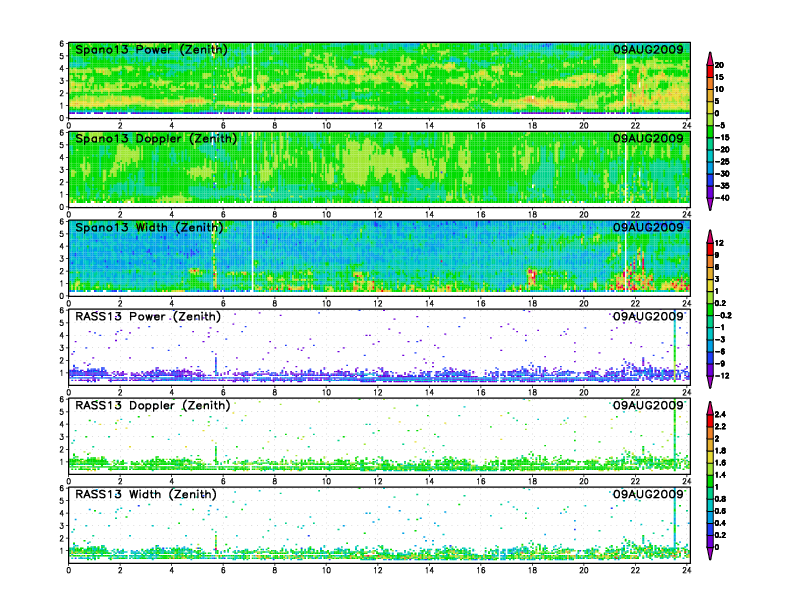Click the hour 18 tick label under Spano13 Doppler
The width and height of the screenshot is (792, 612).
pyautogui.click(x=532, y=215)
